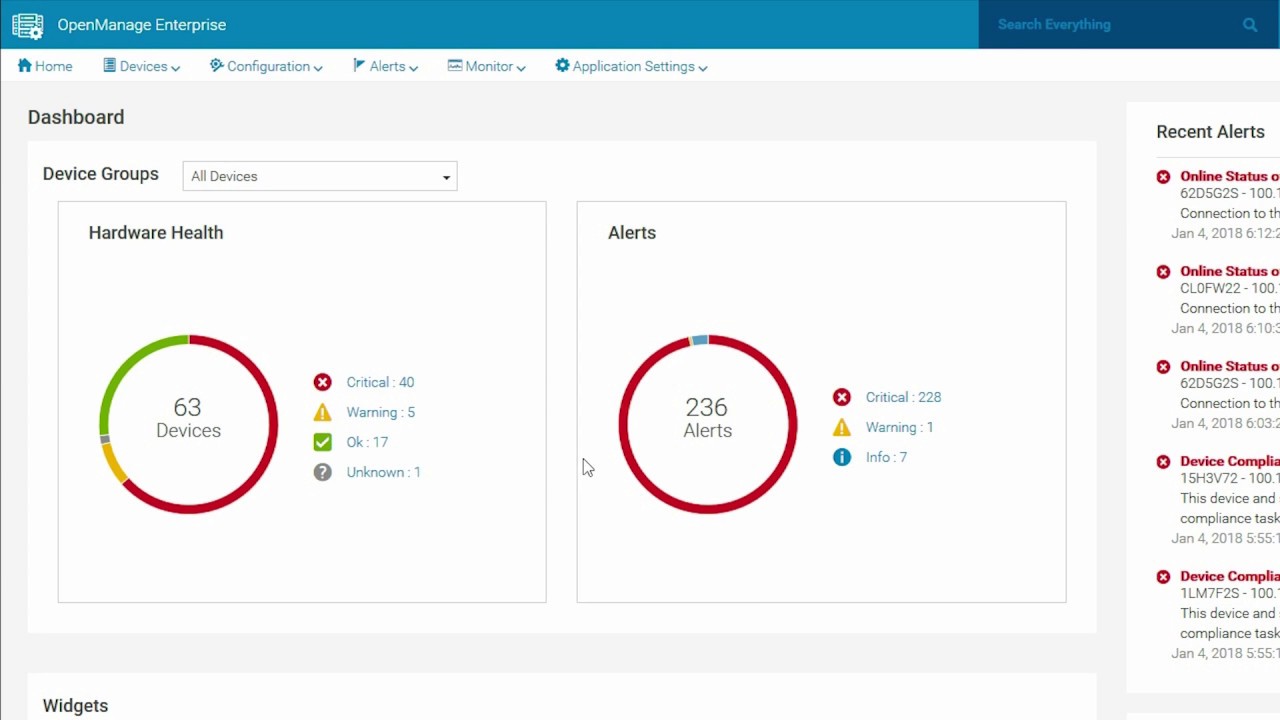Click the Devices menu list icon
Image resolution: width=1280 pixels, height=720 pixels.
pos(110,66)
